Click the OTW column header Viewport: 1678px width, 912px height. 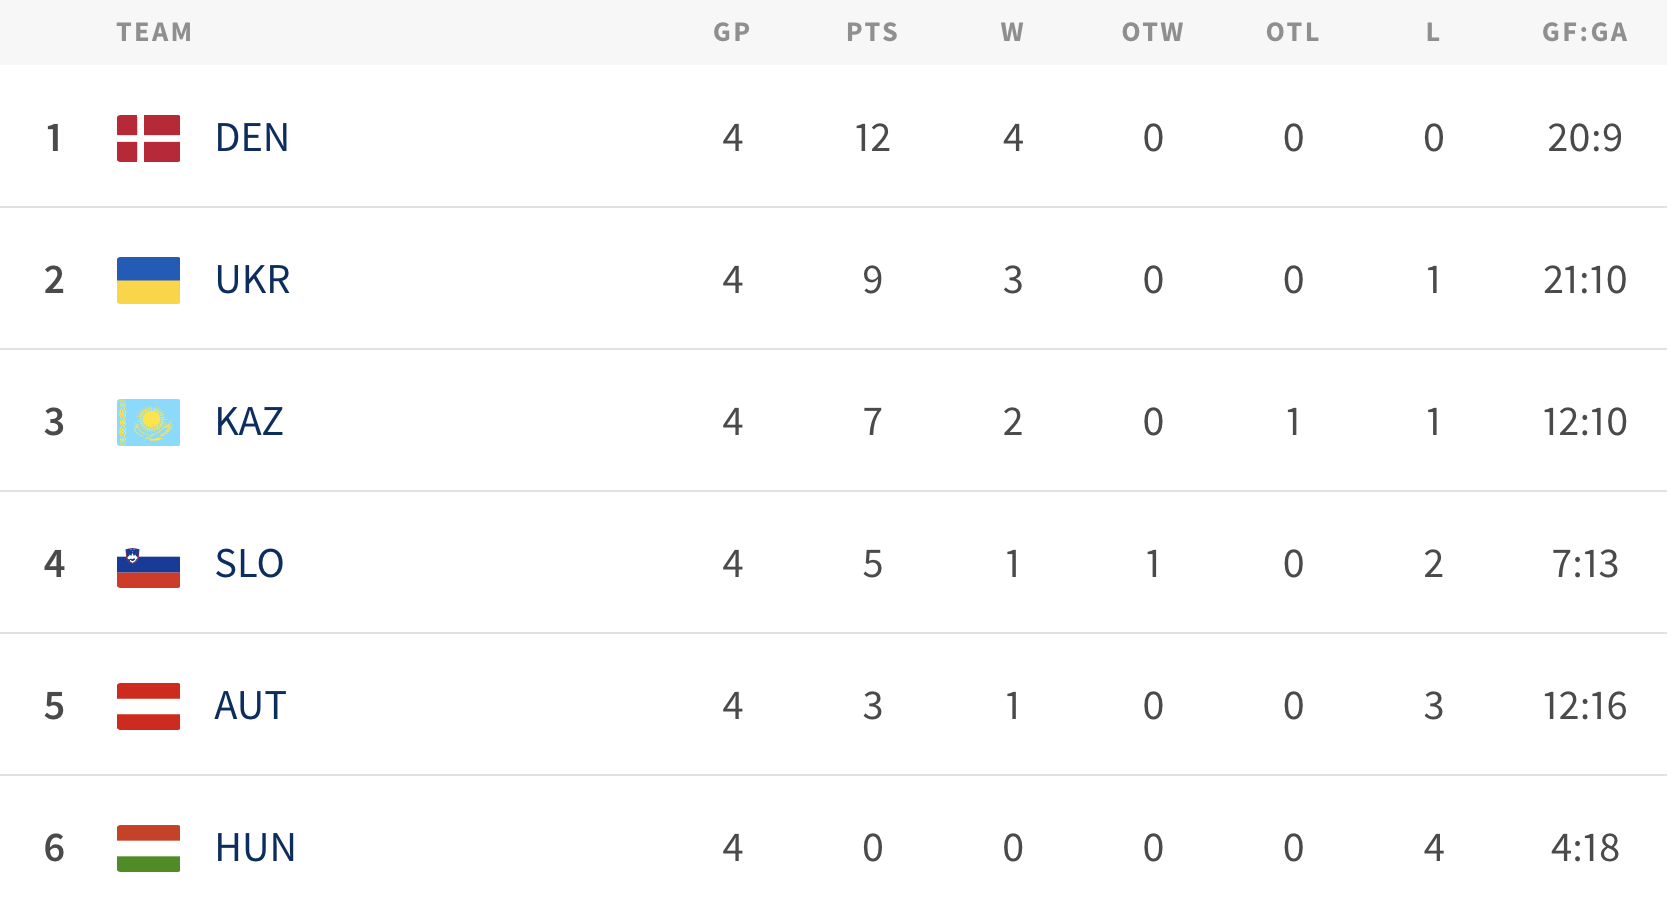(1153, 33)
